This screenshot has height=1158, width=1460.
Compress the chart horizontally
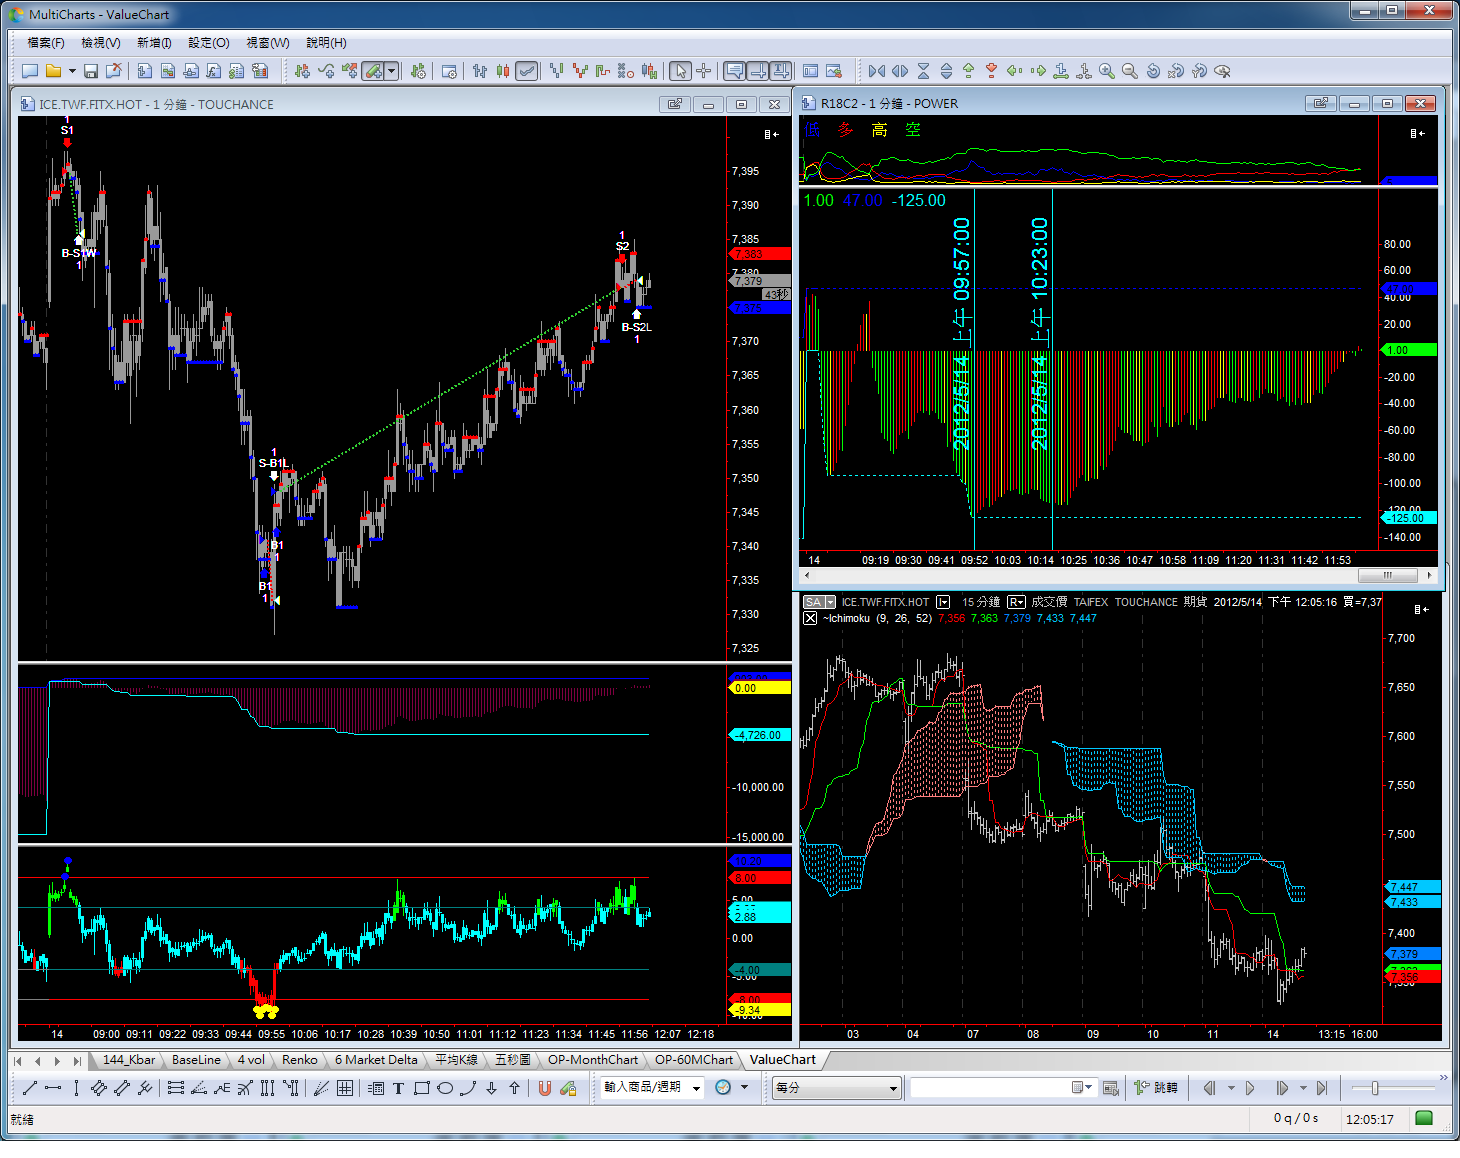[x=877, y=71]
